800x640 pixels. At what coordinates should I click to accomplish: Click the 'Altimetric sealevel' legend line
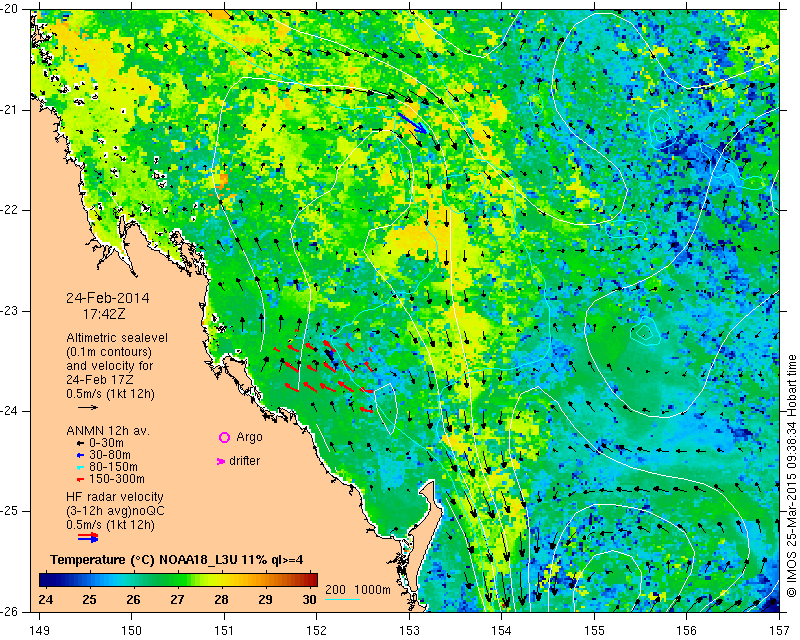pos(117,338)
